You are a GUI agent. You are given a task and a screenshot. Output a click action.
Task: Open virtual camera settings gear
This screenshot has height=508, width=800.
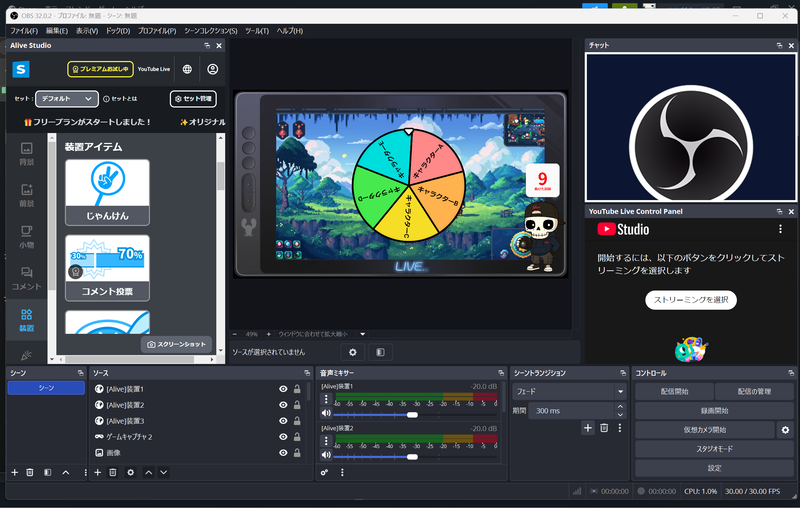785,430
